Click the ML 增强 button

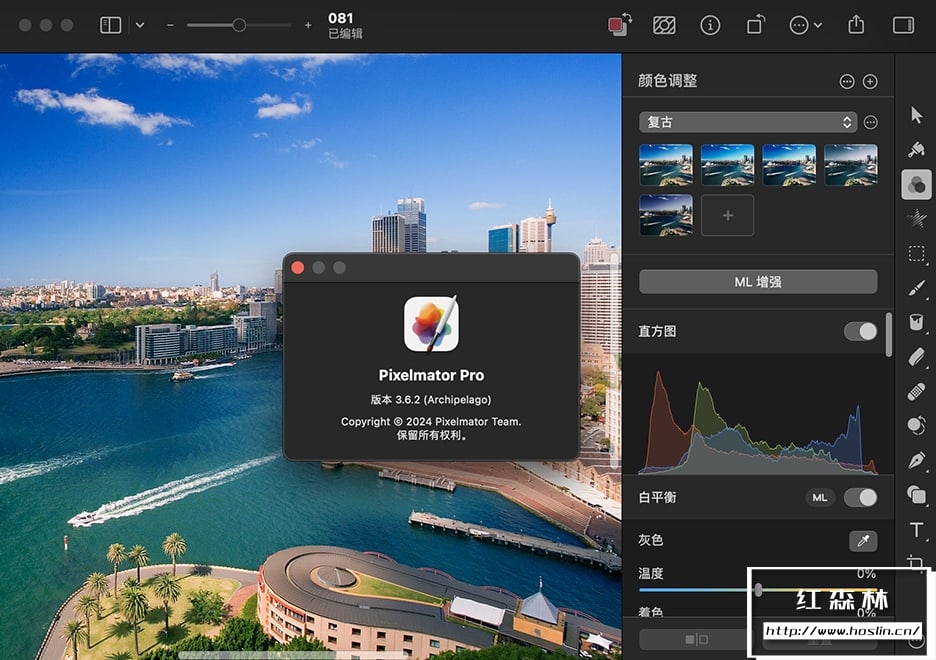tap(758, 282)
